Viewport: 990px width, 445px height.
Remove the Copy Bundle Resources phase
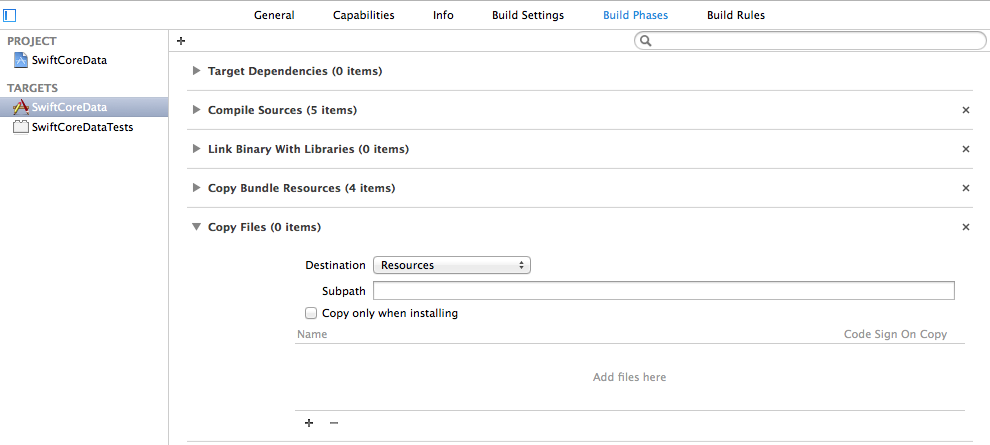click(966, 188)
